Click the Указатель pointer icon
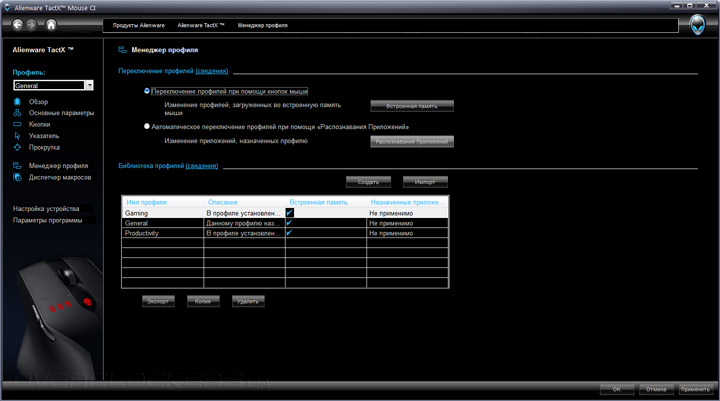The image size is (720, 401). (17, 136)
